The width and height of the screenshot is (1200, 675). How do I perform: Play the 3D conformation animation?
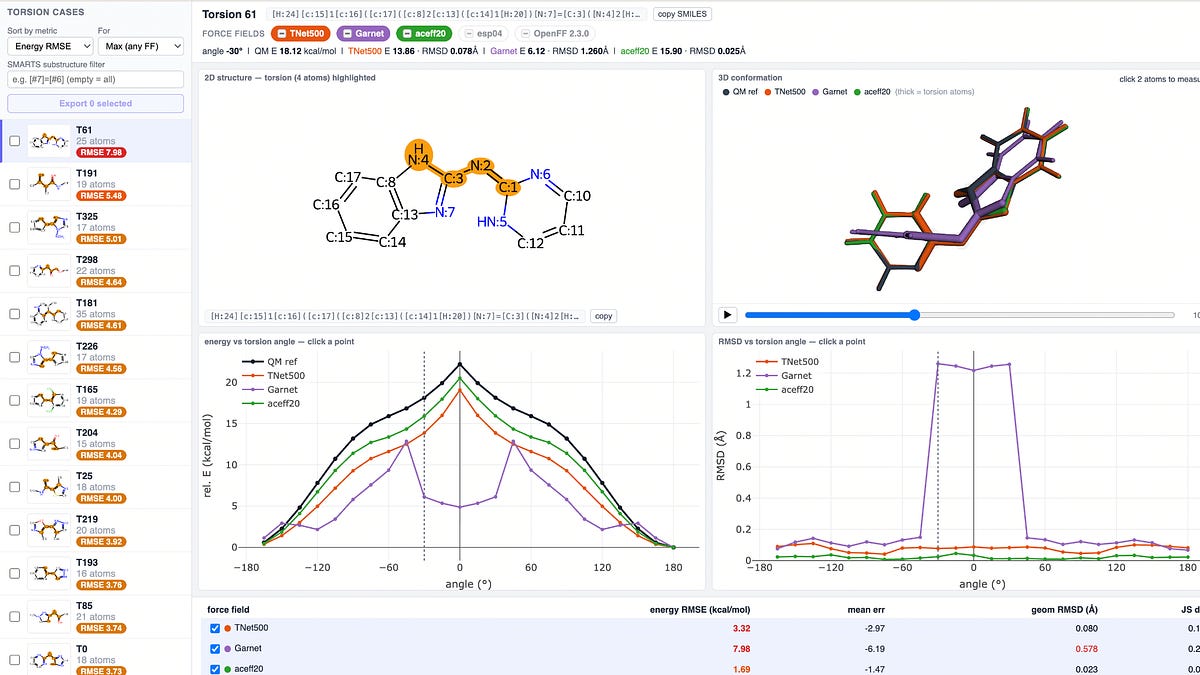(728, 315)
